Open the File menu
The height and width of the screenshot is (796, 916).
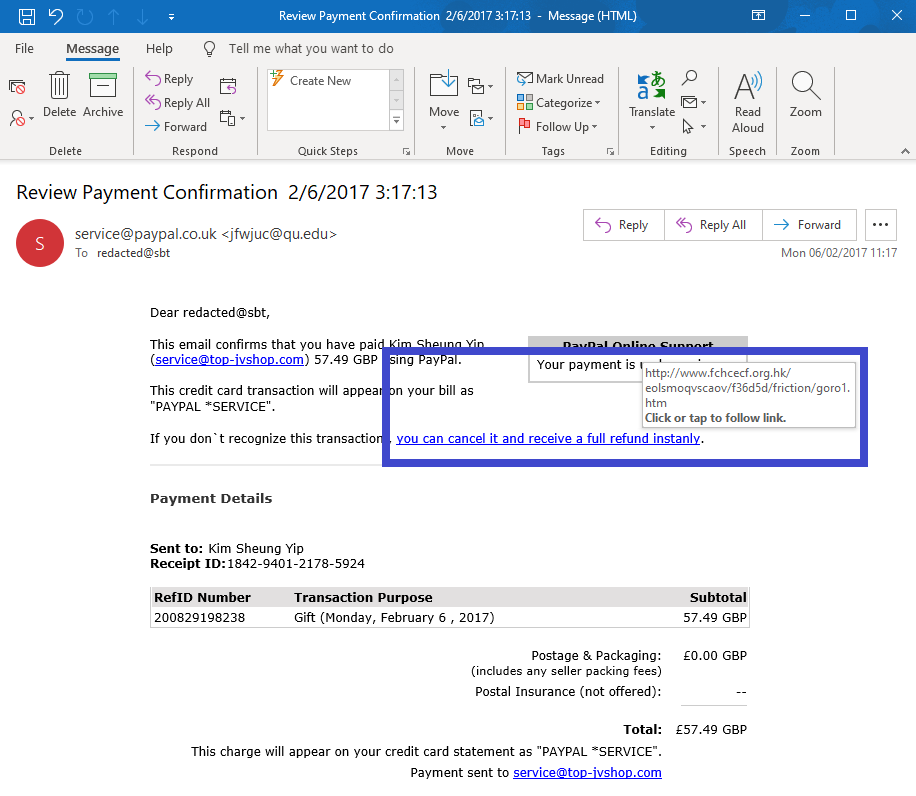click(24, 48)
